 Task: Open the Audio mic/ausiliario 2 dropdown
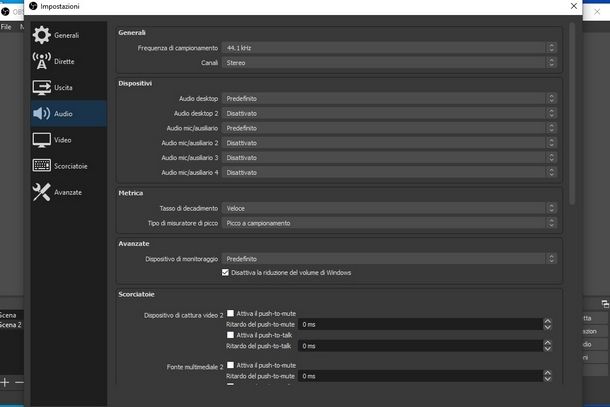pyautogui.click(x=389, y=143)
